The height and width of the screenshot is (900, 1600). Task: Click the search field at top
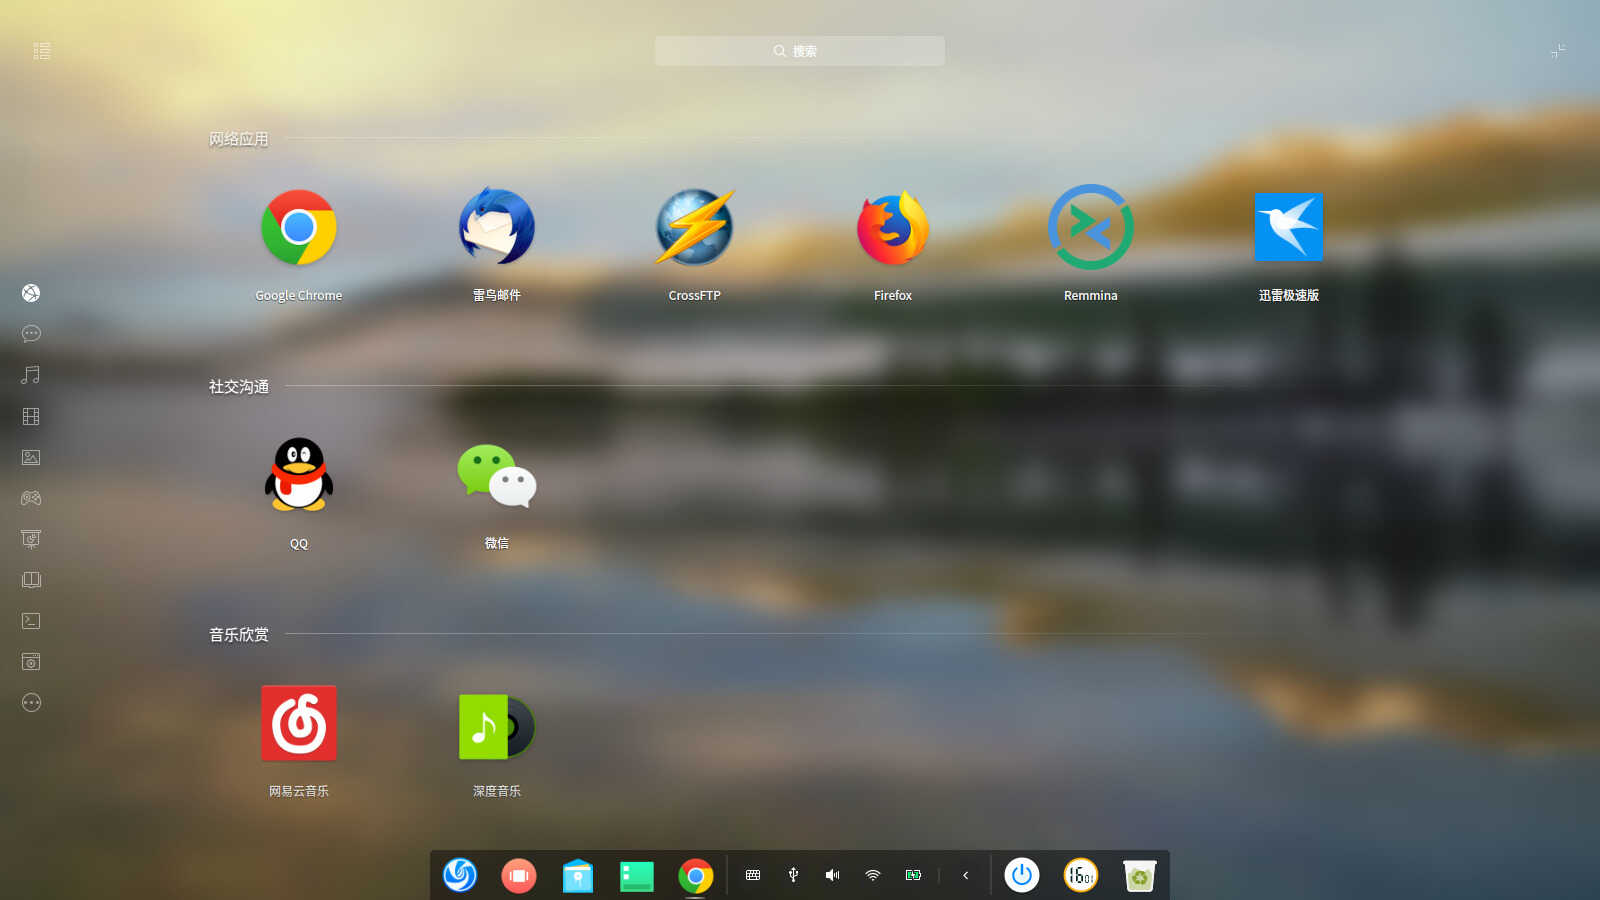[x=800, y=51]
